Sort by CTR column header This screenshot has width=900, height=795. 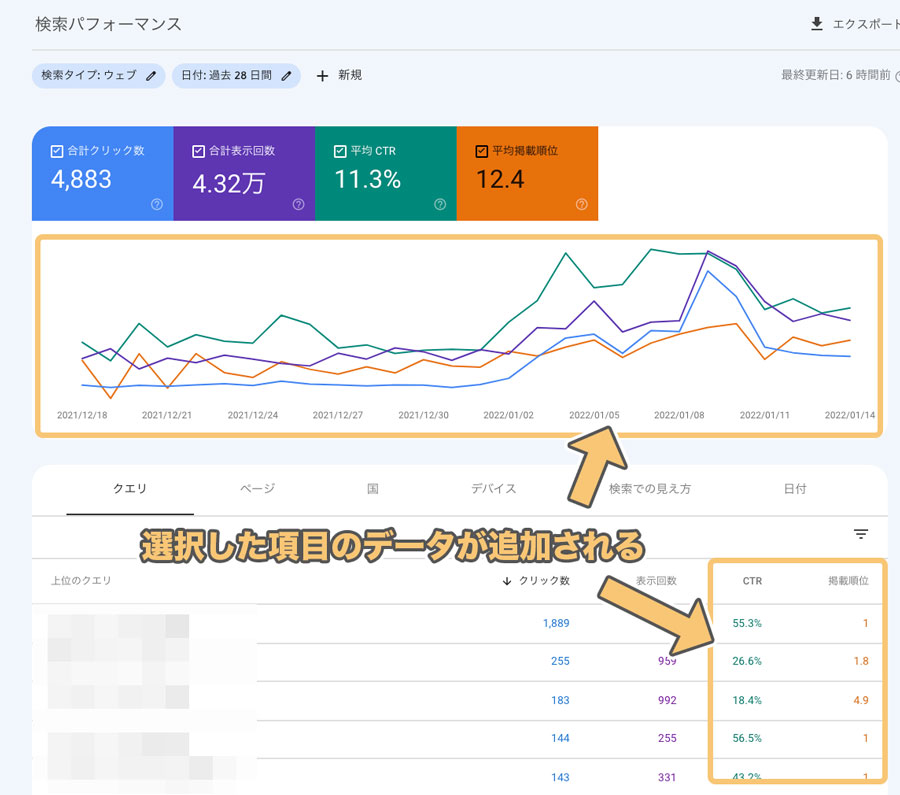752,581
